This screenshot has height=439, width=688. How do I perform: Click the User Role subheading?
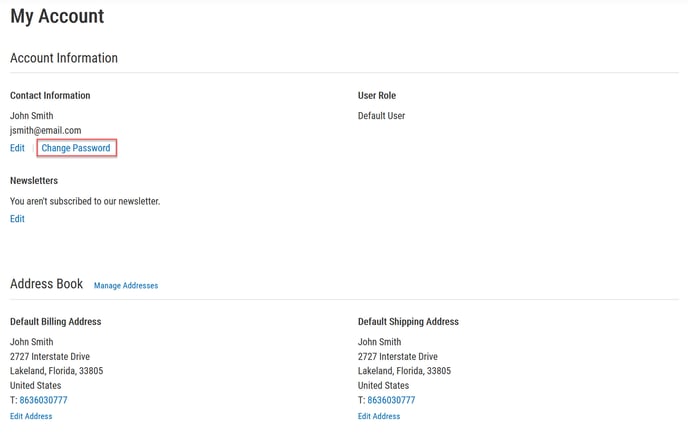click(x=377, y=96)
